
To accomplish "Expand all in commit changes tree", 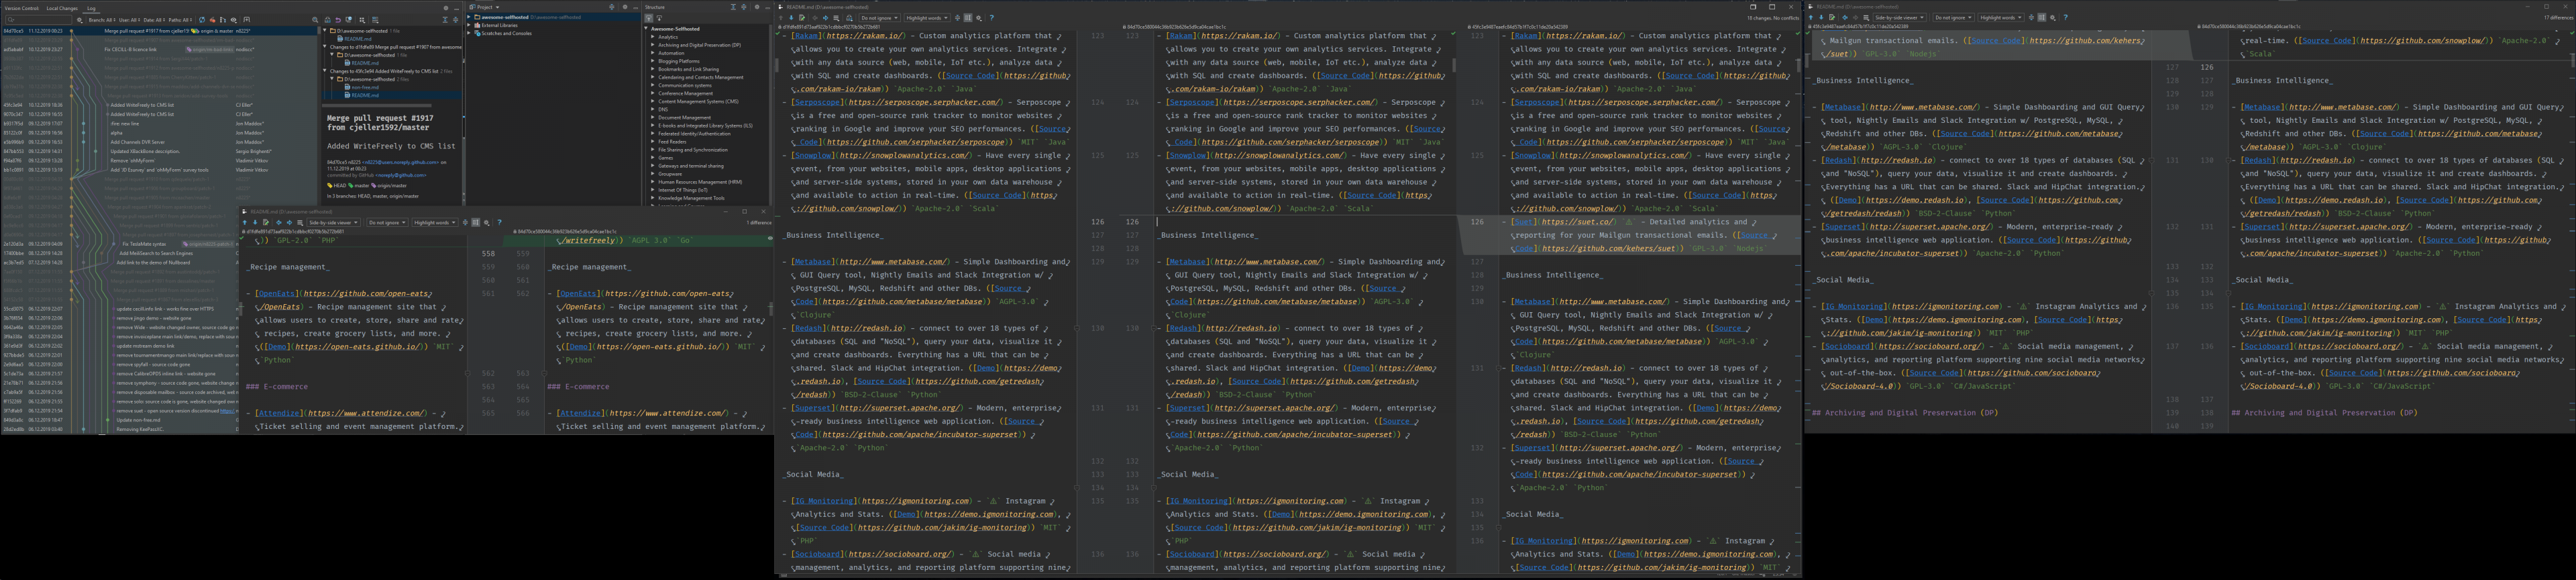I will pos(445,20).
